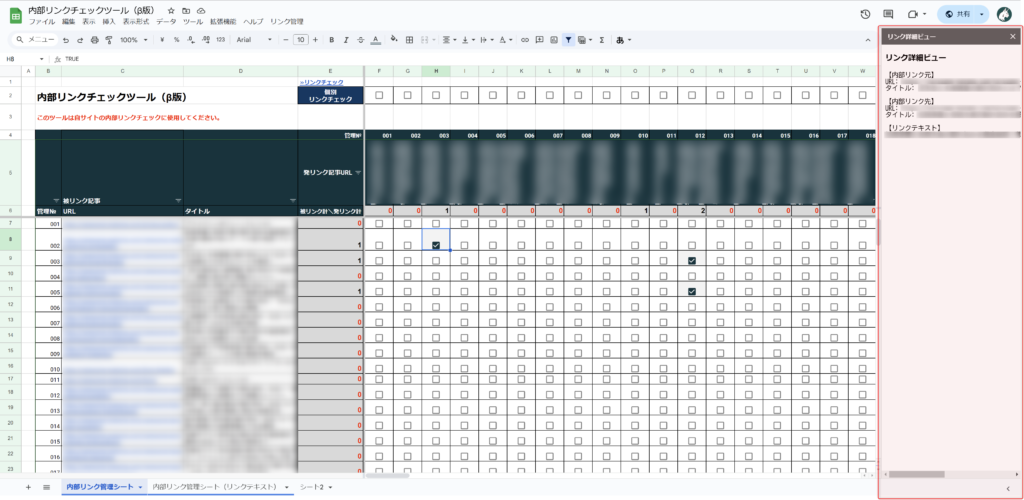Open the dropdown arrow beside 共有
The height and width of the screenshot is (500, 1024).
click(982, 14)
